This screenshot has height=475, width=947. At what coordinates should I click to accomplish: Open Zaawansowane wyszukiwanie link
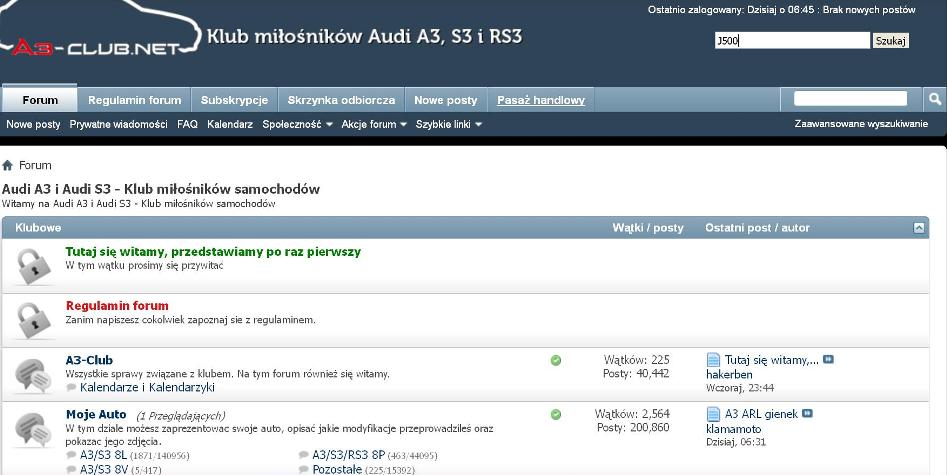pos(861,124)
